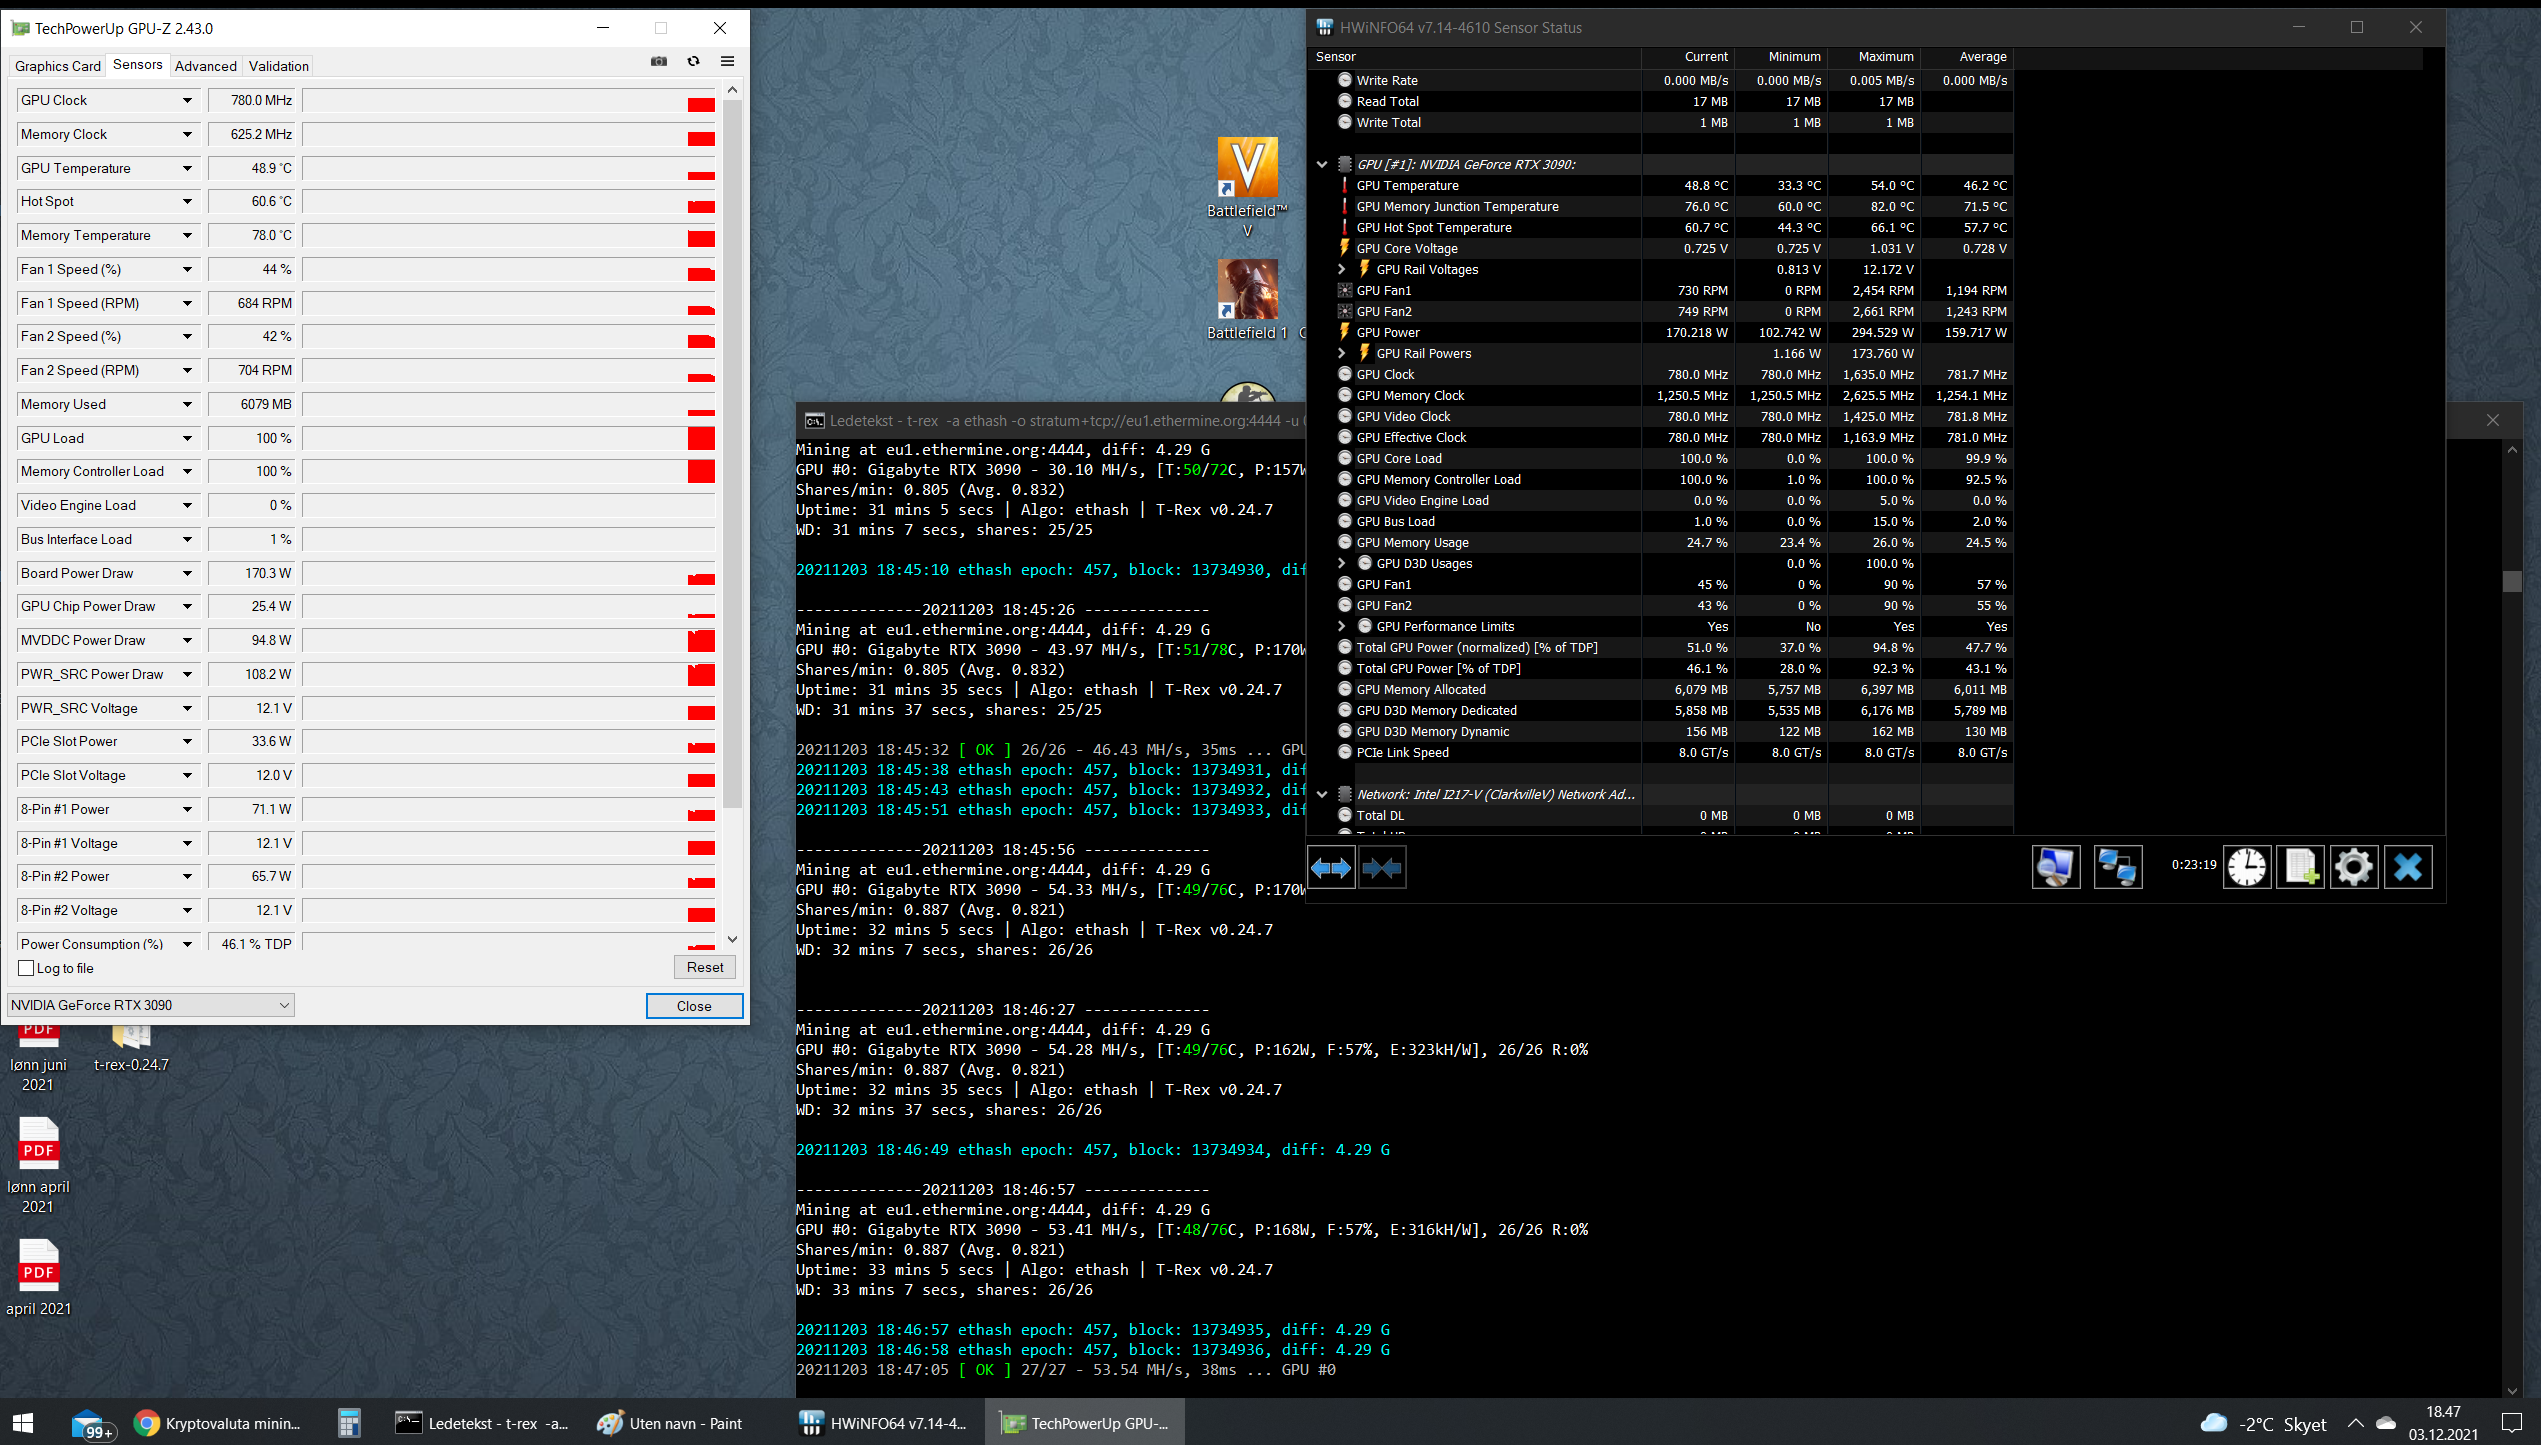Open lønn april 2021 PDF file
The height and width of the screenshot is (1445, 2541).
click(x=38, y=1165)
